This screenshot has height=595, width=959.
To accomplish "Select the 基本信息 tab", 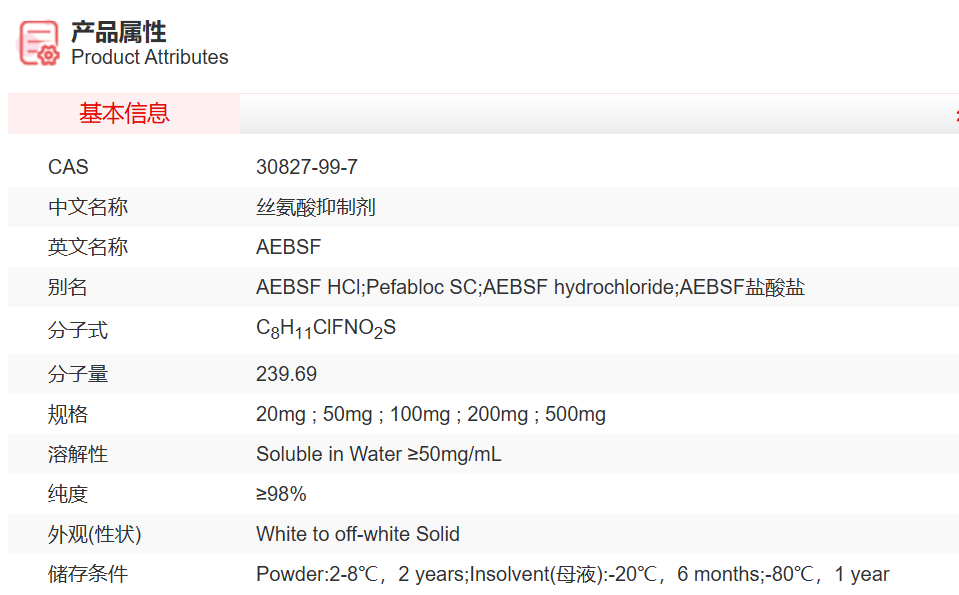I will pyautogui.click(x=124, y=114).
